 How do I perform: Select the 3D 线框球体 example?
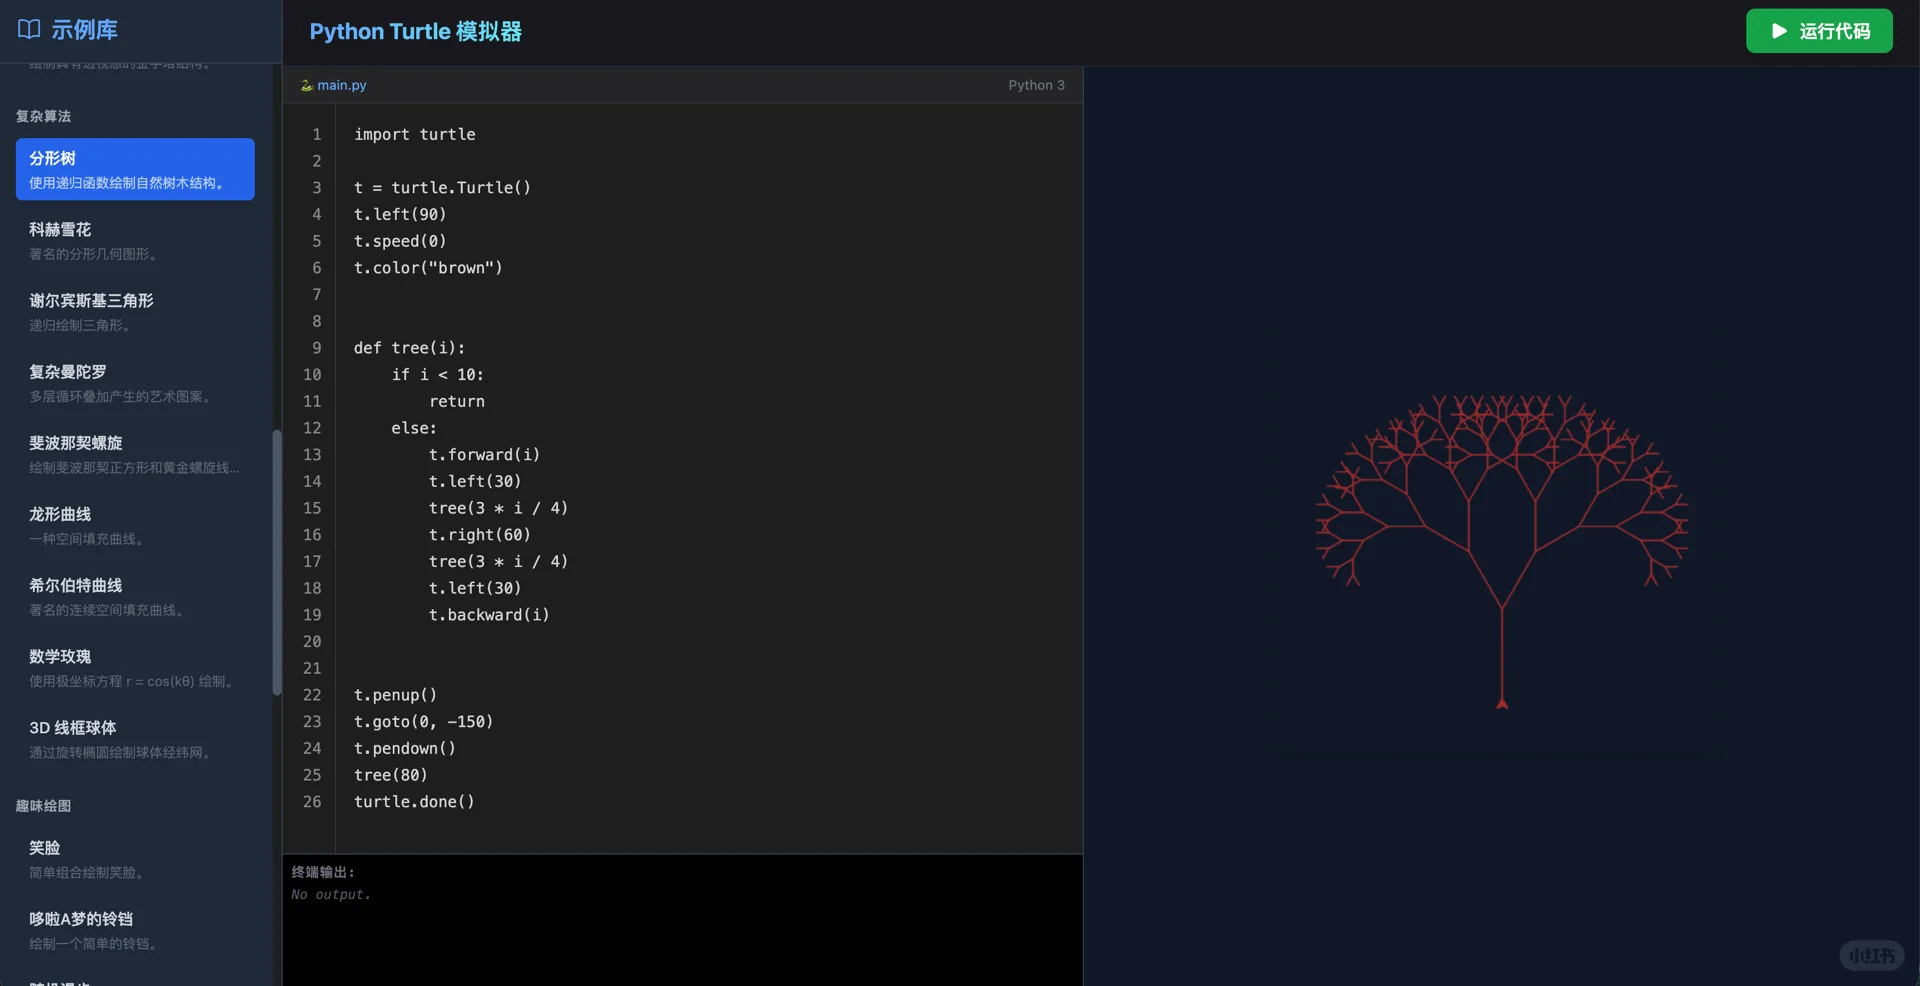pyautogui.click(x=135, y=738)
